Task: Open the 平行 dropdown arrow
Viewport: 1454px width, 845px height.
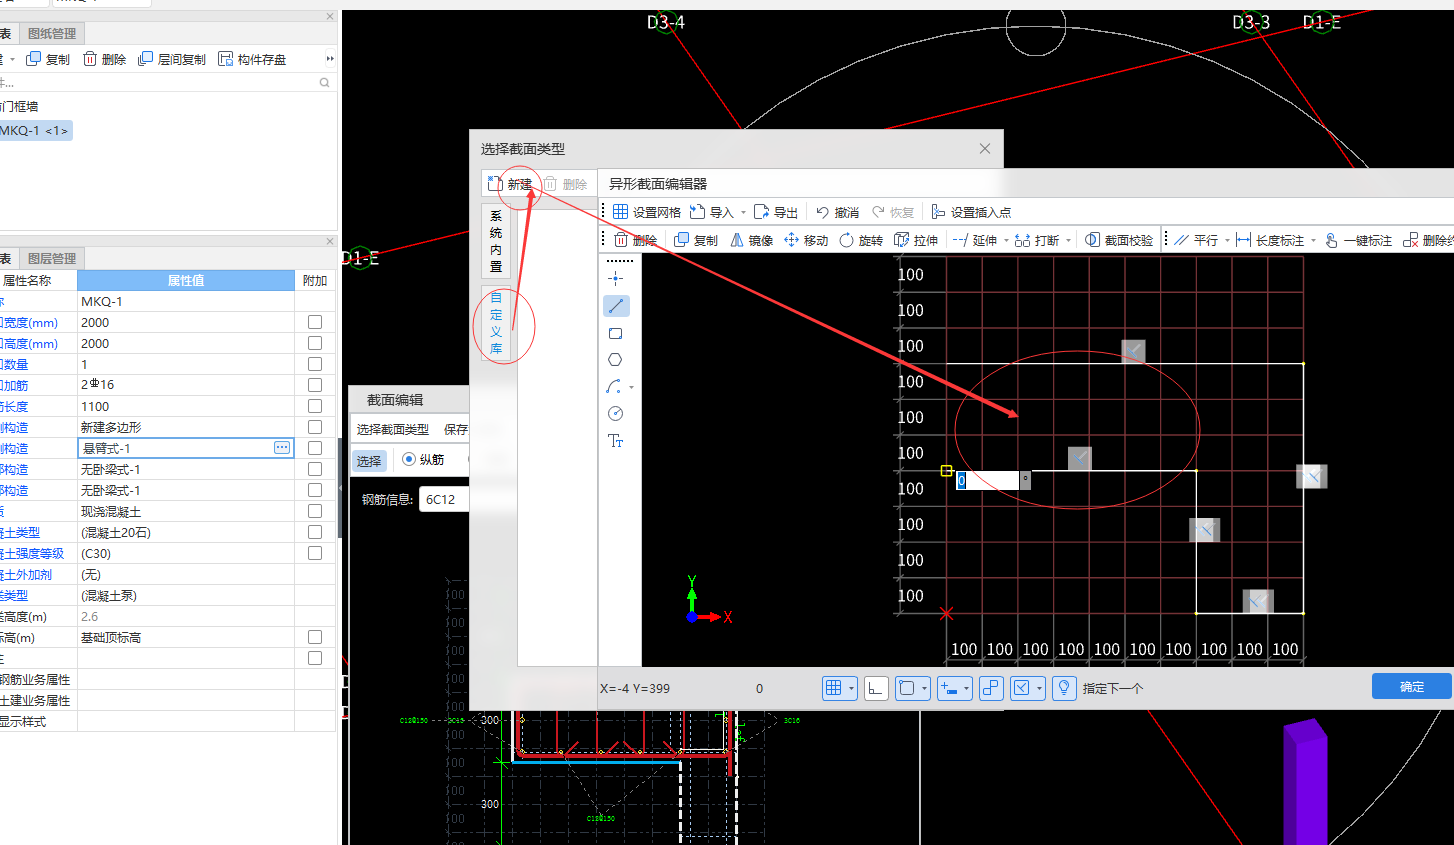Action: (x=1227, y=240)
